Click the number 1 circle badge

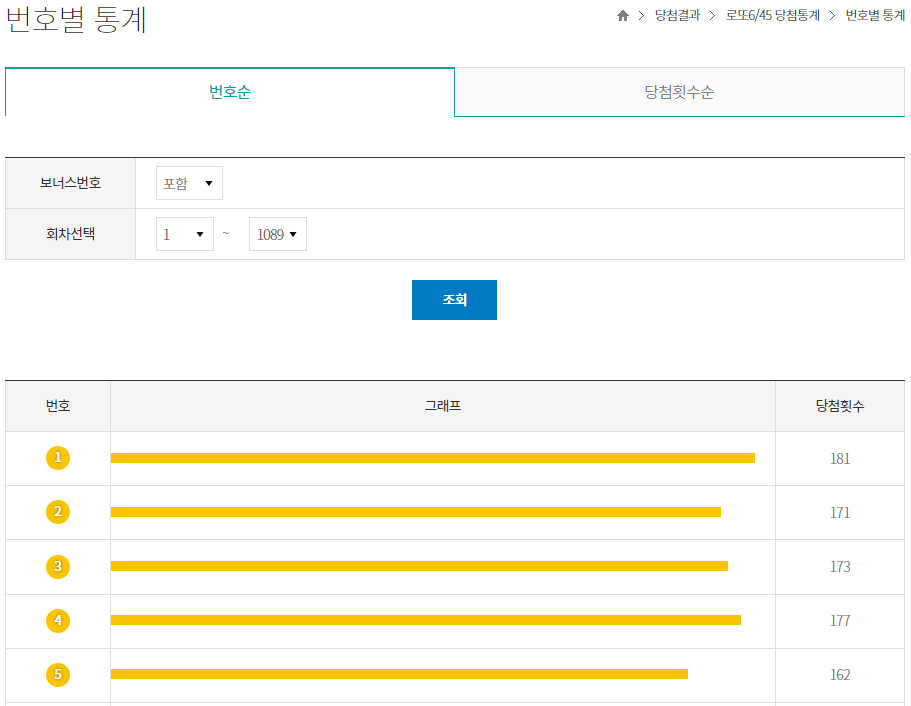coord(58,457)
